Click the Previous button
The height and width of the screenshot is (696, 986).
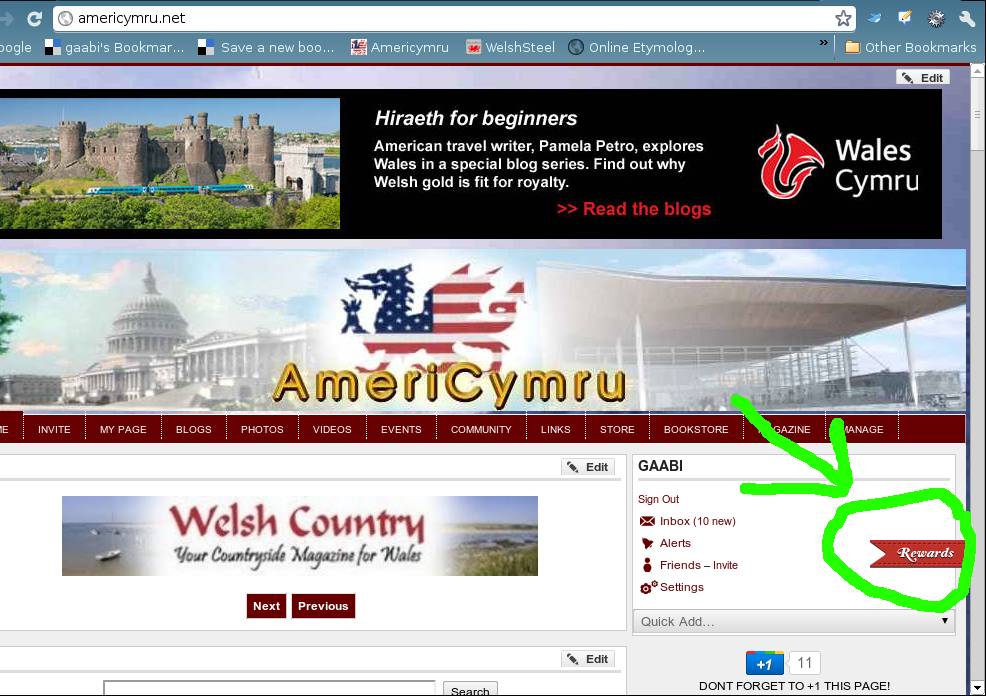[323, 606]
